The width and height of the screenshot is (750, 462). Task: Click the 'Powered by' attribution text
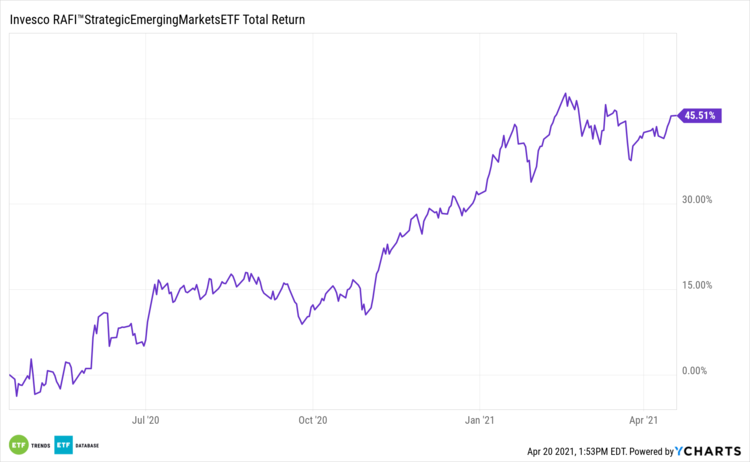pyautogui.click(x=638, y=451)
